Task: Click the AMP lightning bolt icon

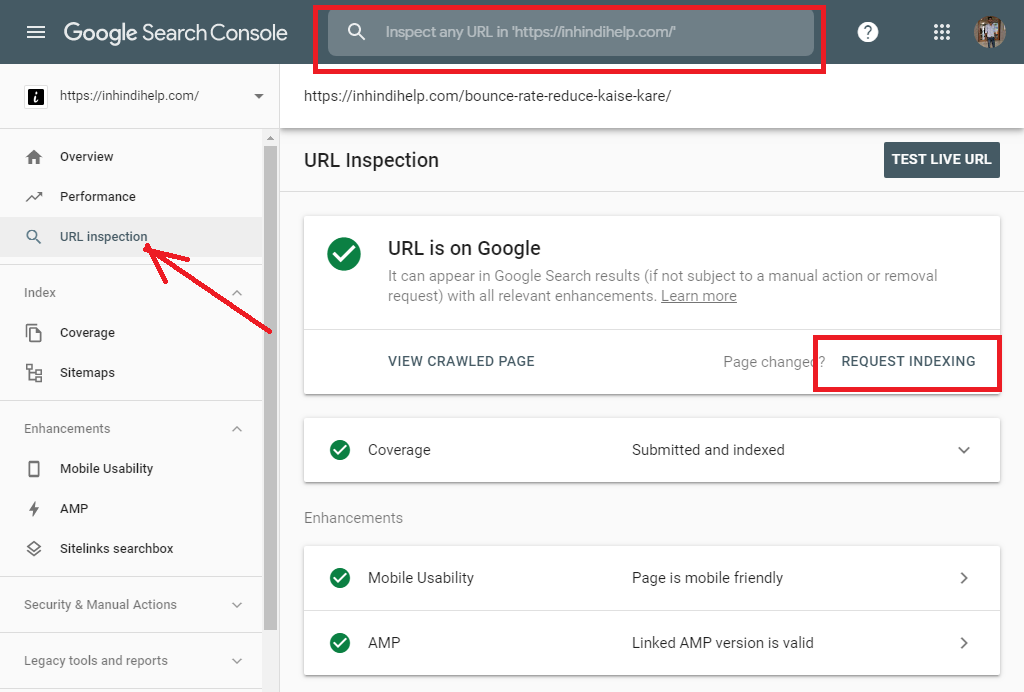Action: (x=34, y=509)
